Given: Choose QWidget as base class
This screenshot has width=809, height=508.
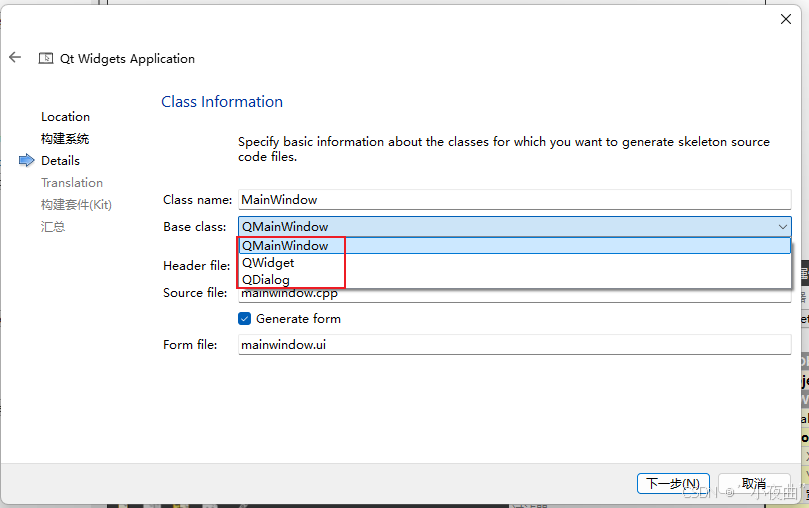Looking at the screenshot, I should [514, 263].
